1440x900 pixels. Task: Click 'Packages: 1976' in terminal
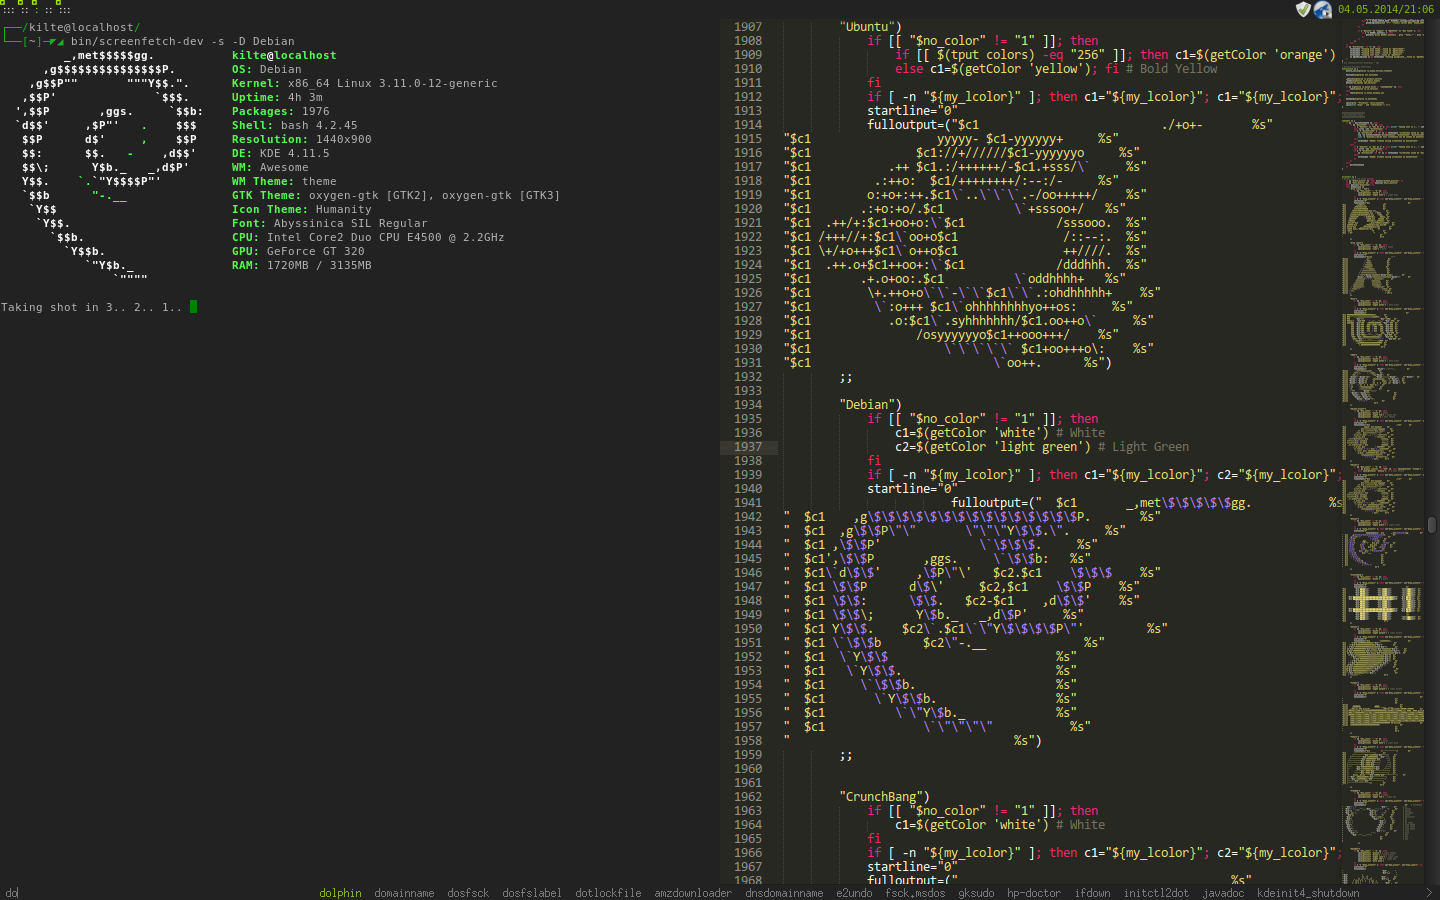280,112
